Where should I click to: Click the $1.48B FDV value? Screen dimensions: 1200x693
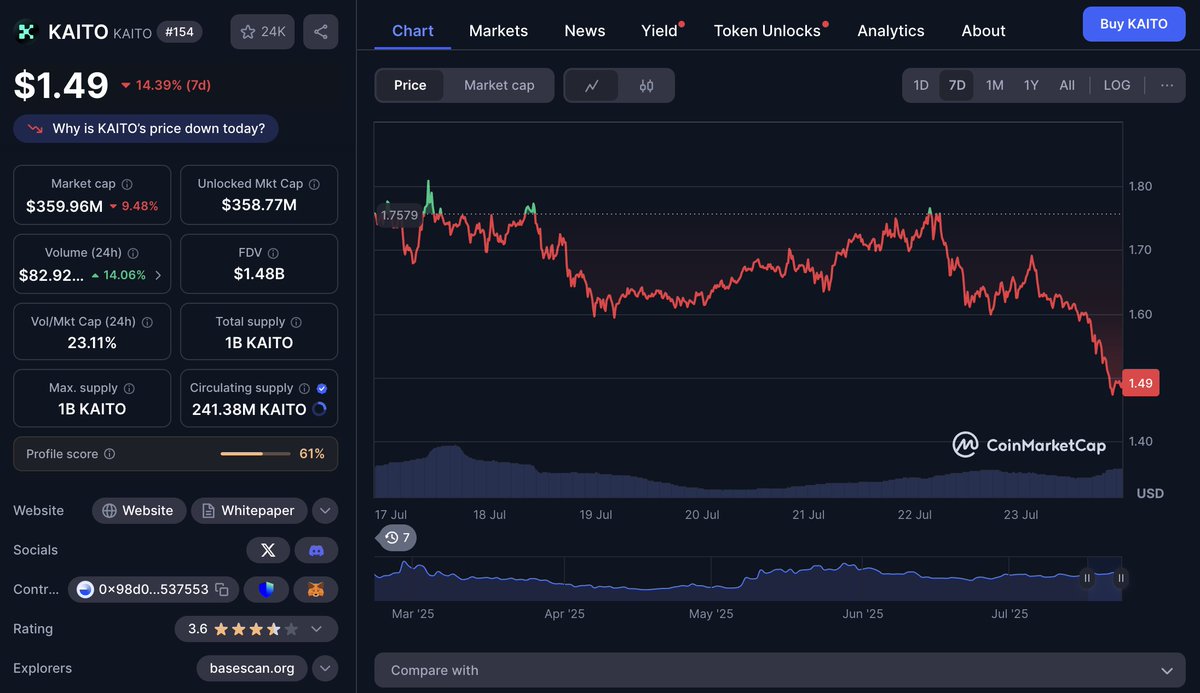point(259,273)
